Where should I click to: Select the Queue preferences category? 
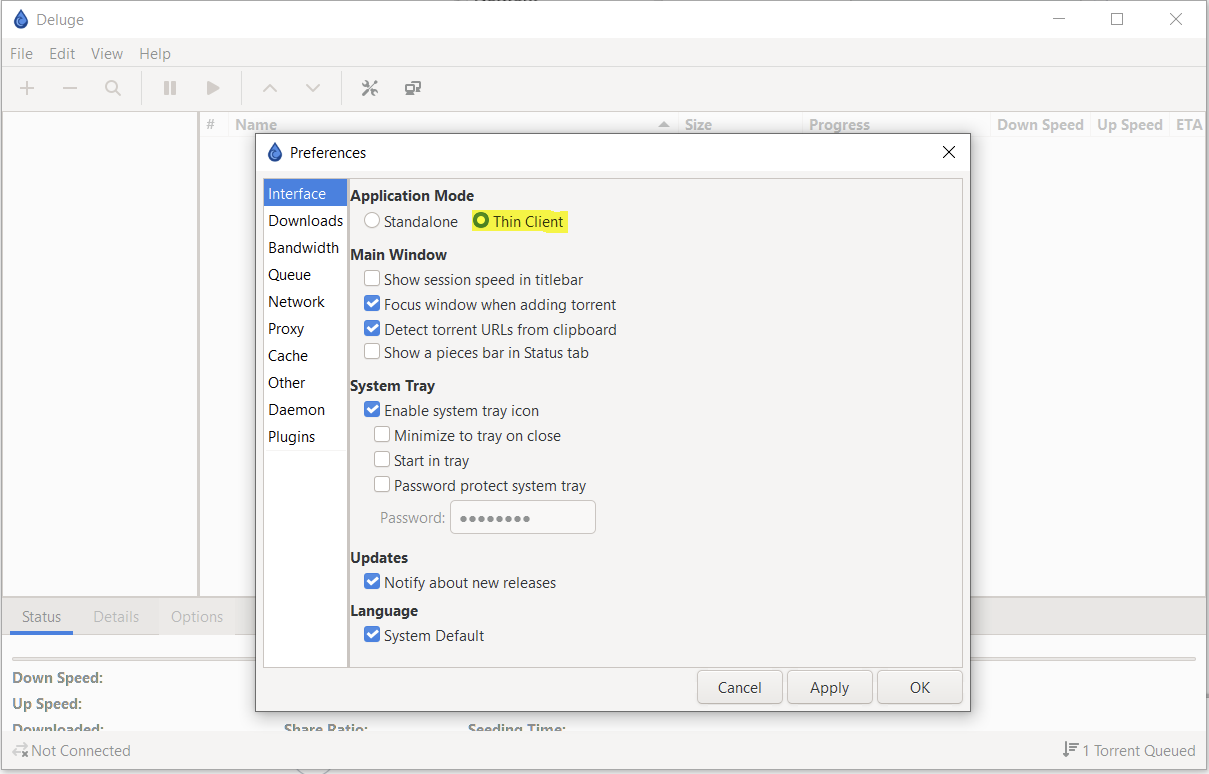[305, 275]
